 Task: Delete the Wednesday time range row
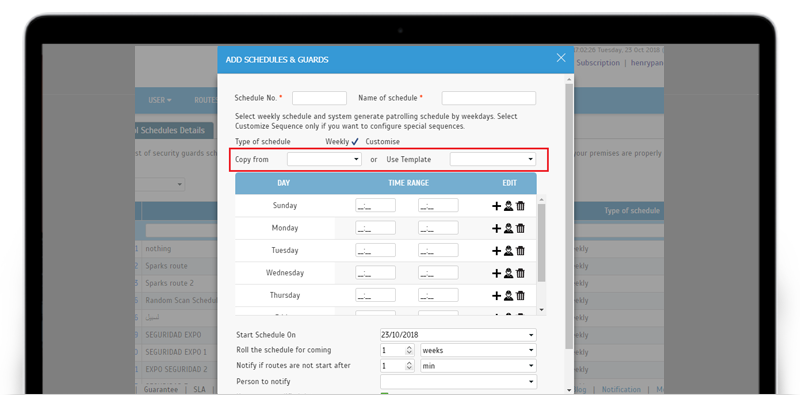tap(520, 273)
